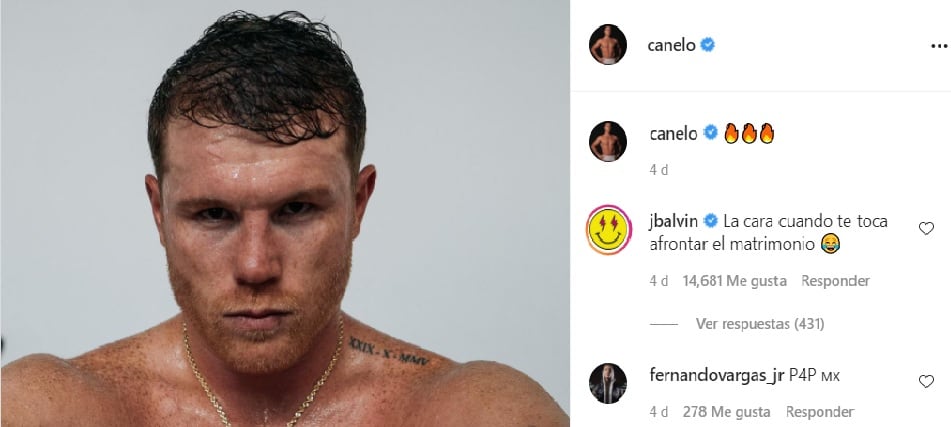Click the boxer post photo
The height and width of the screenshot is (427, 951).
coord(284,214)
